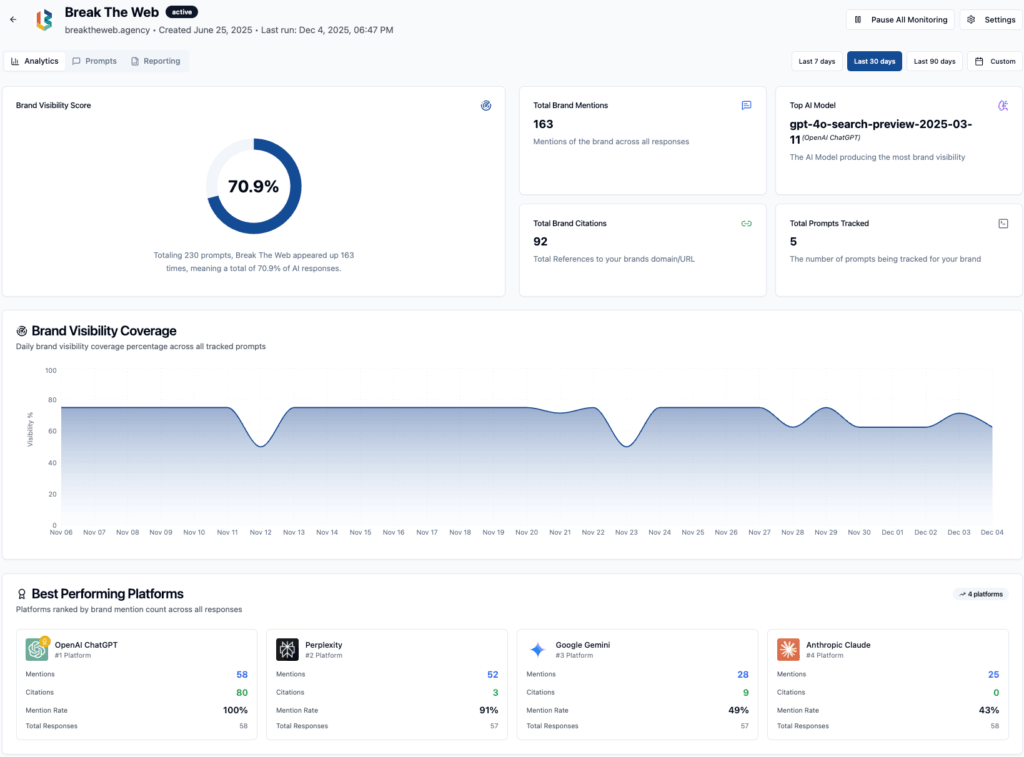Click the Brand Visibility Score target icon
This screenshot has height=757, width=1024.
[x=486, y=105]
